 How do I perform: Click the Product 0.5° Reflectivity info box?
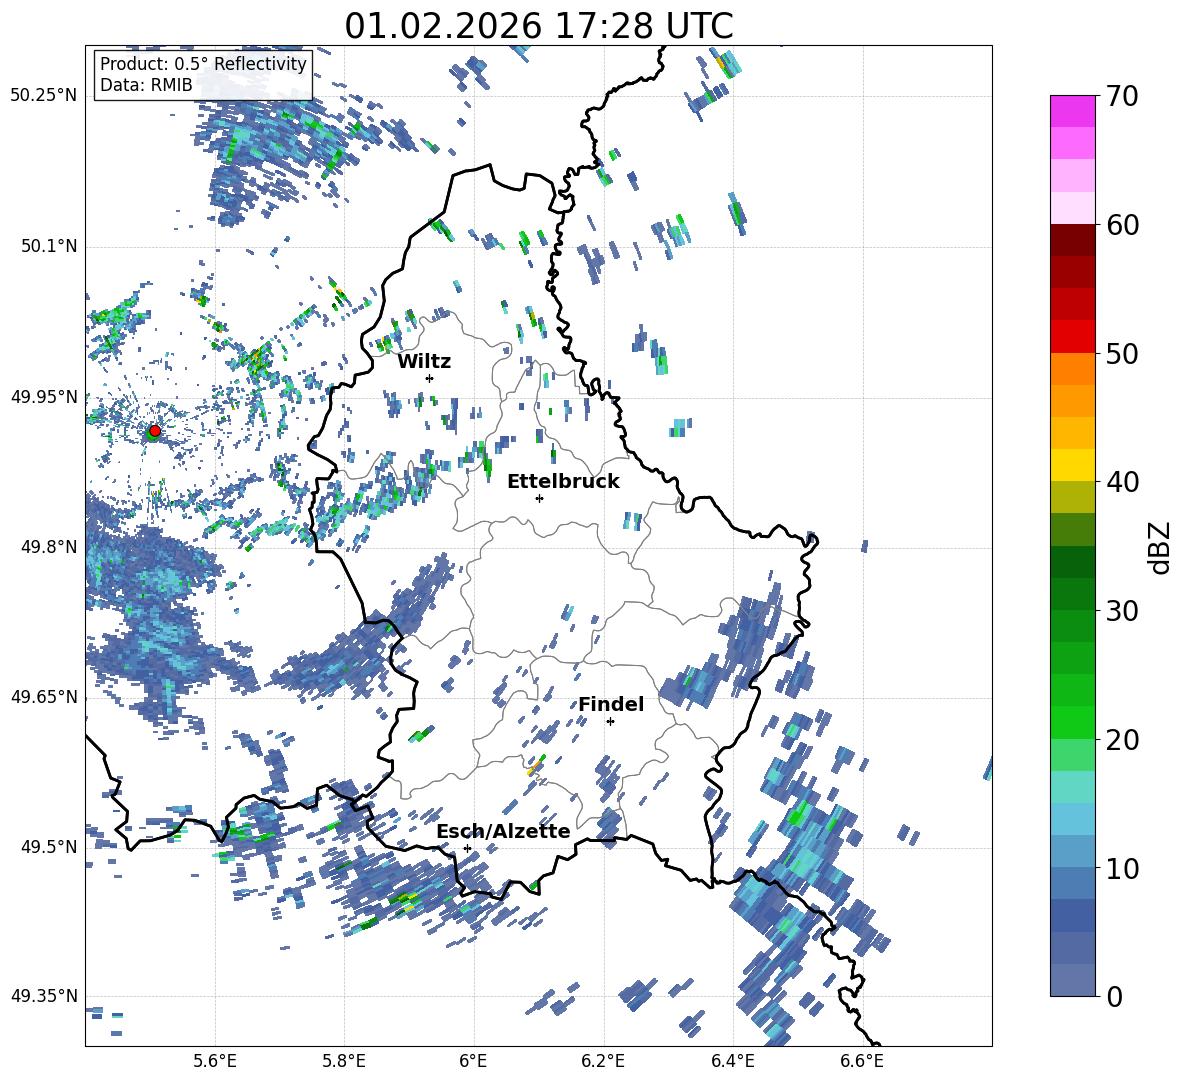pos(203,74)
